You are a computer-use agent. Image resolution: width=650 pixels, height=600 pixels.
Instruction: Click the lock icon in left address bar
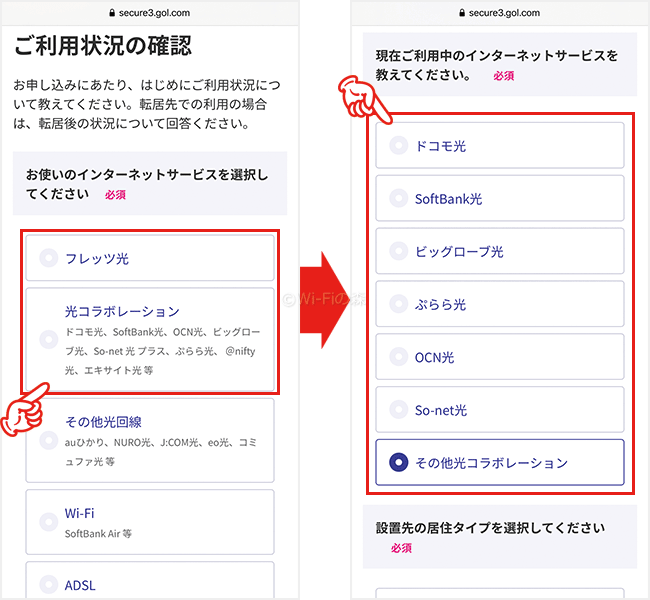(112, 13)
